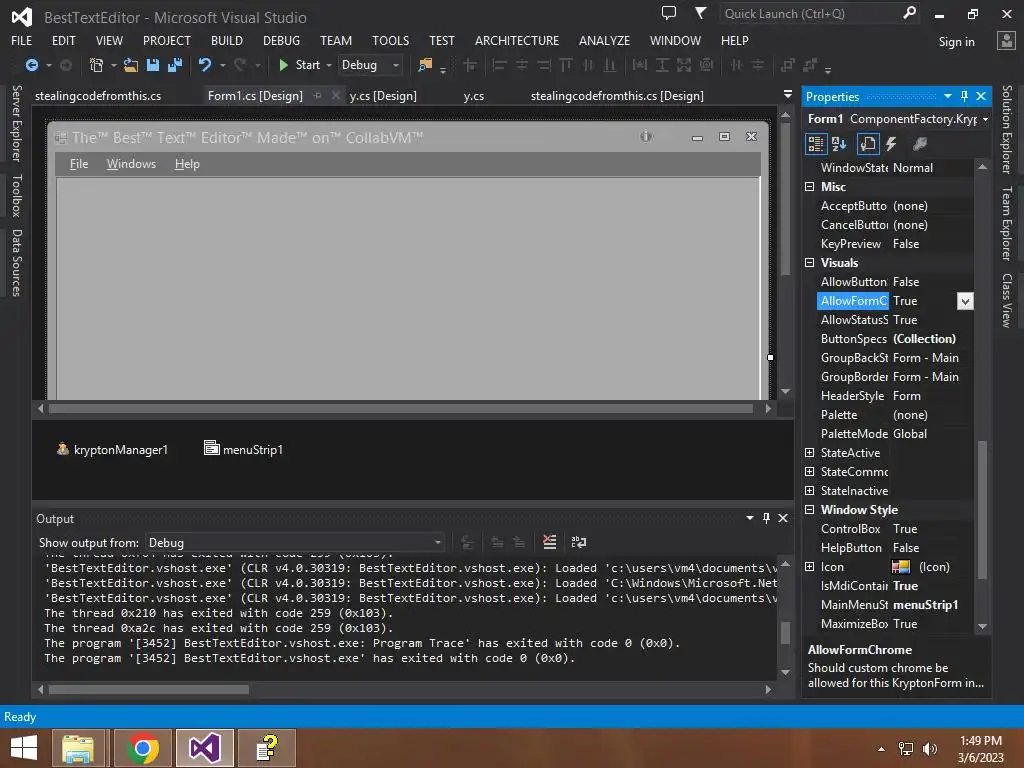Select the menuStrip1 component in the tray

click(244, 449)
